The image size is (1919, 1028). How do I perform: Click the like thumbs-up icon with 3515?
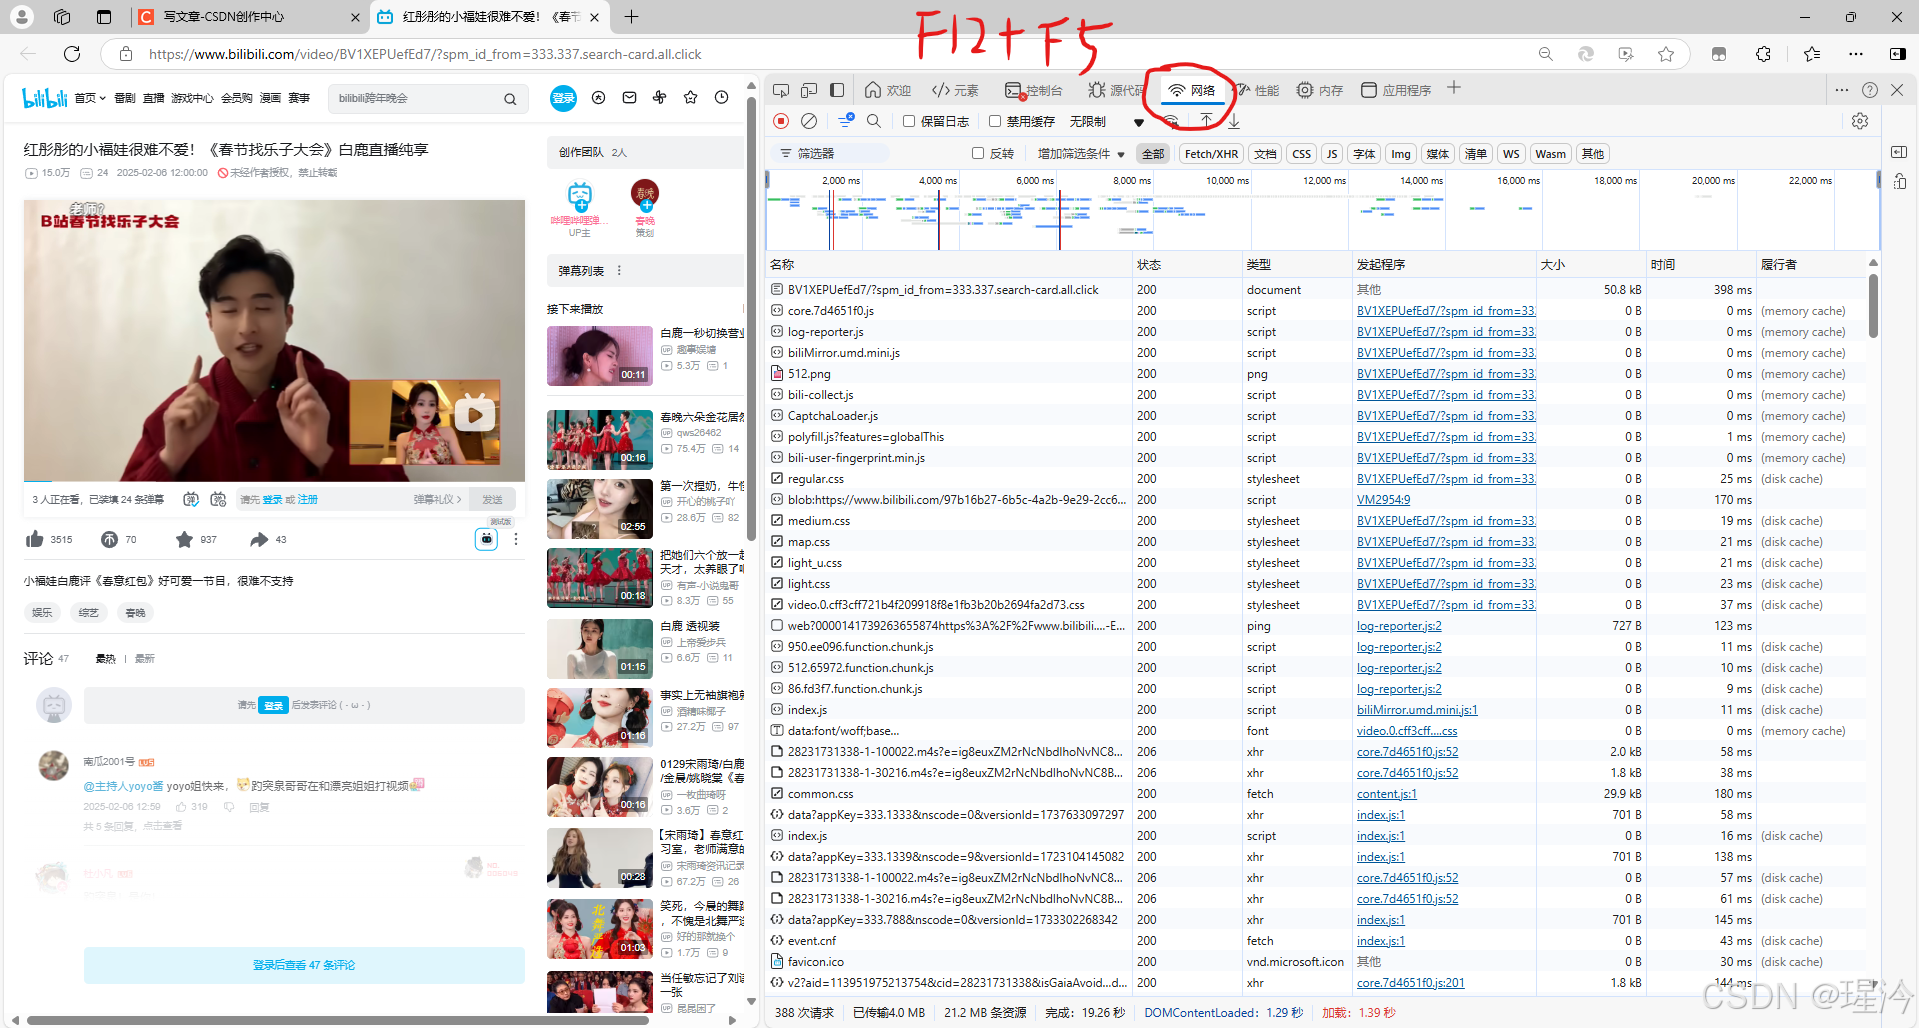point(36,539)
